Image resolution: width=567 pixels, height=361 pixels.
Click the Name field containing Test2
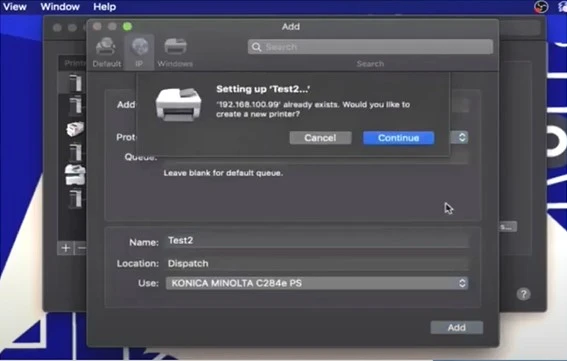(317, 241)
